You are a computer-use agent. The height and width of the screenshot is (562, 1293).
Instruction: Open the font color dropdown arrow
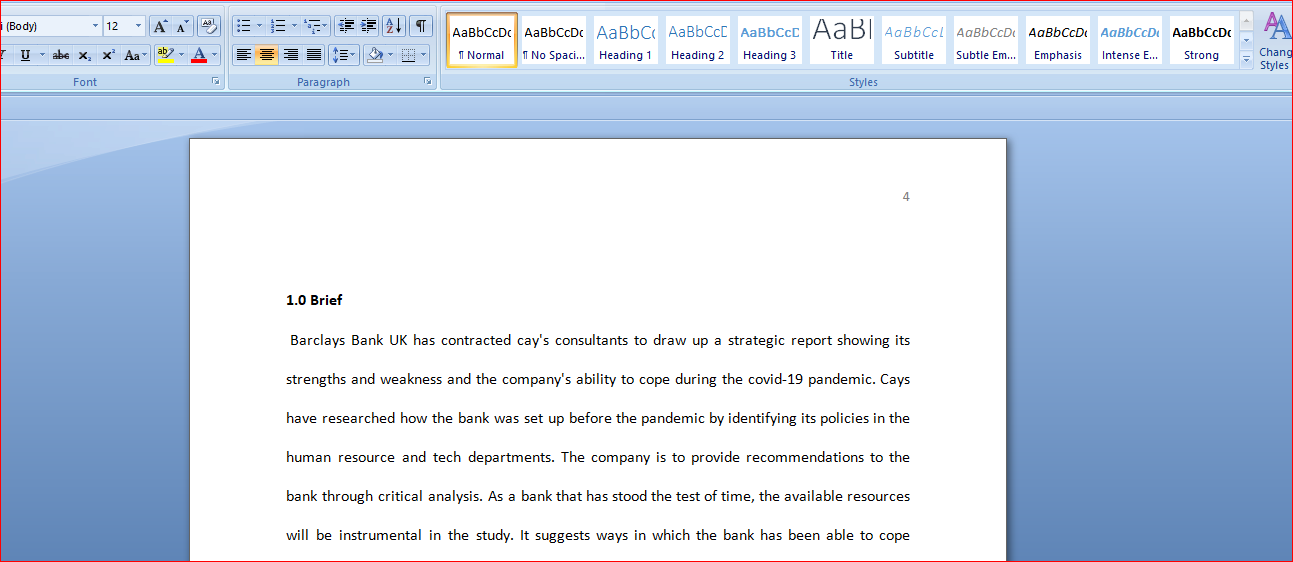216,55
